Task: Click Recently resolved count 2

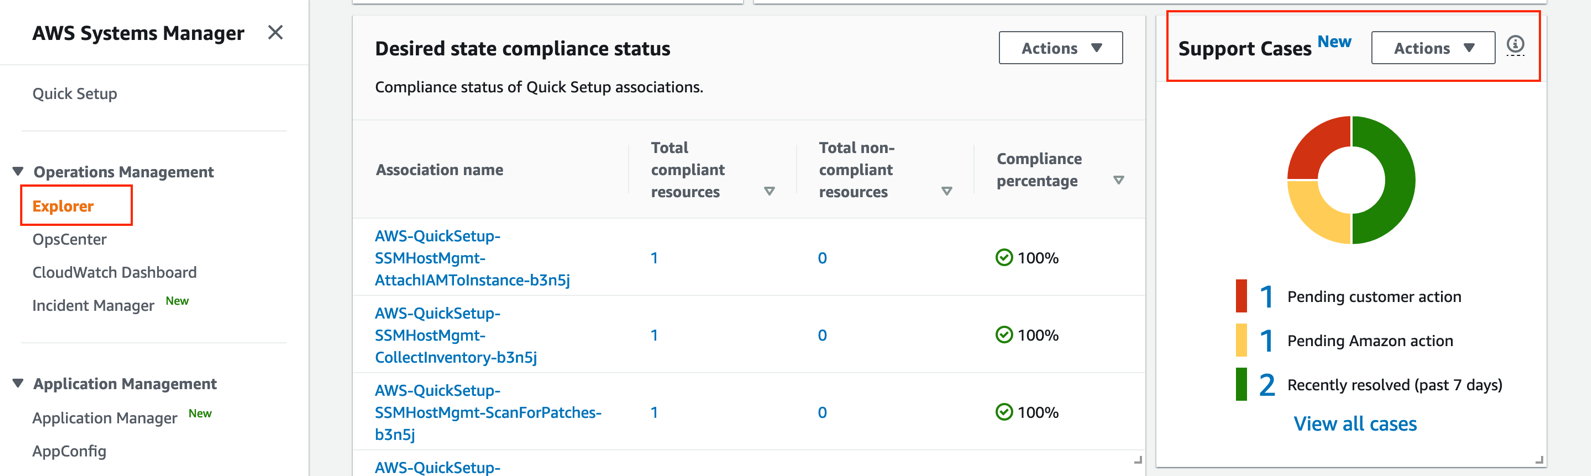Action: click(x=1266, y=385)
